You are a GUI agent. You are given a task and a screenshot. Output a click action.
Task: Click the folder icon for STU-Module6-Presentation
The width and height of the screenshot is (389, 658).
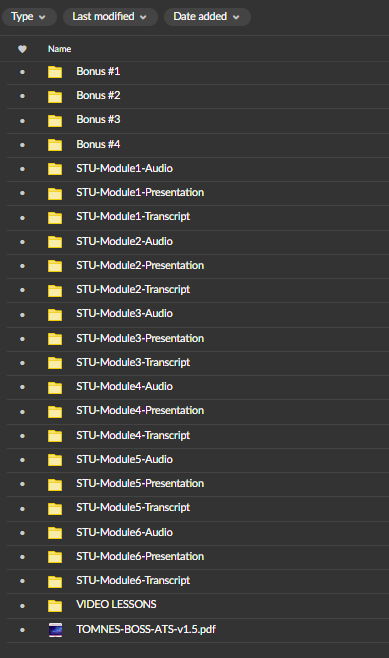tap(55, 557)
